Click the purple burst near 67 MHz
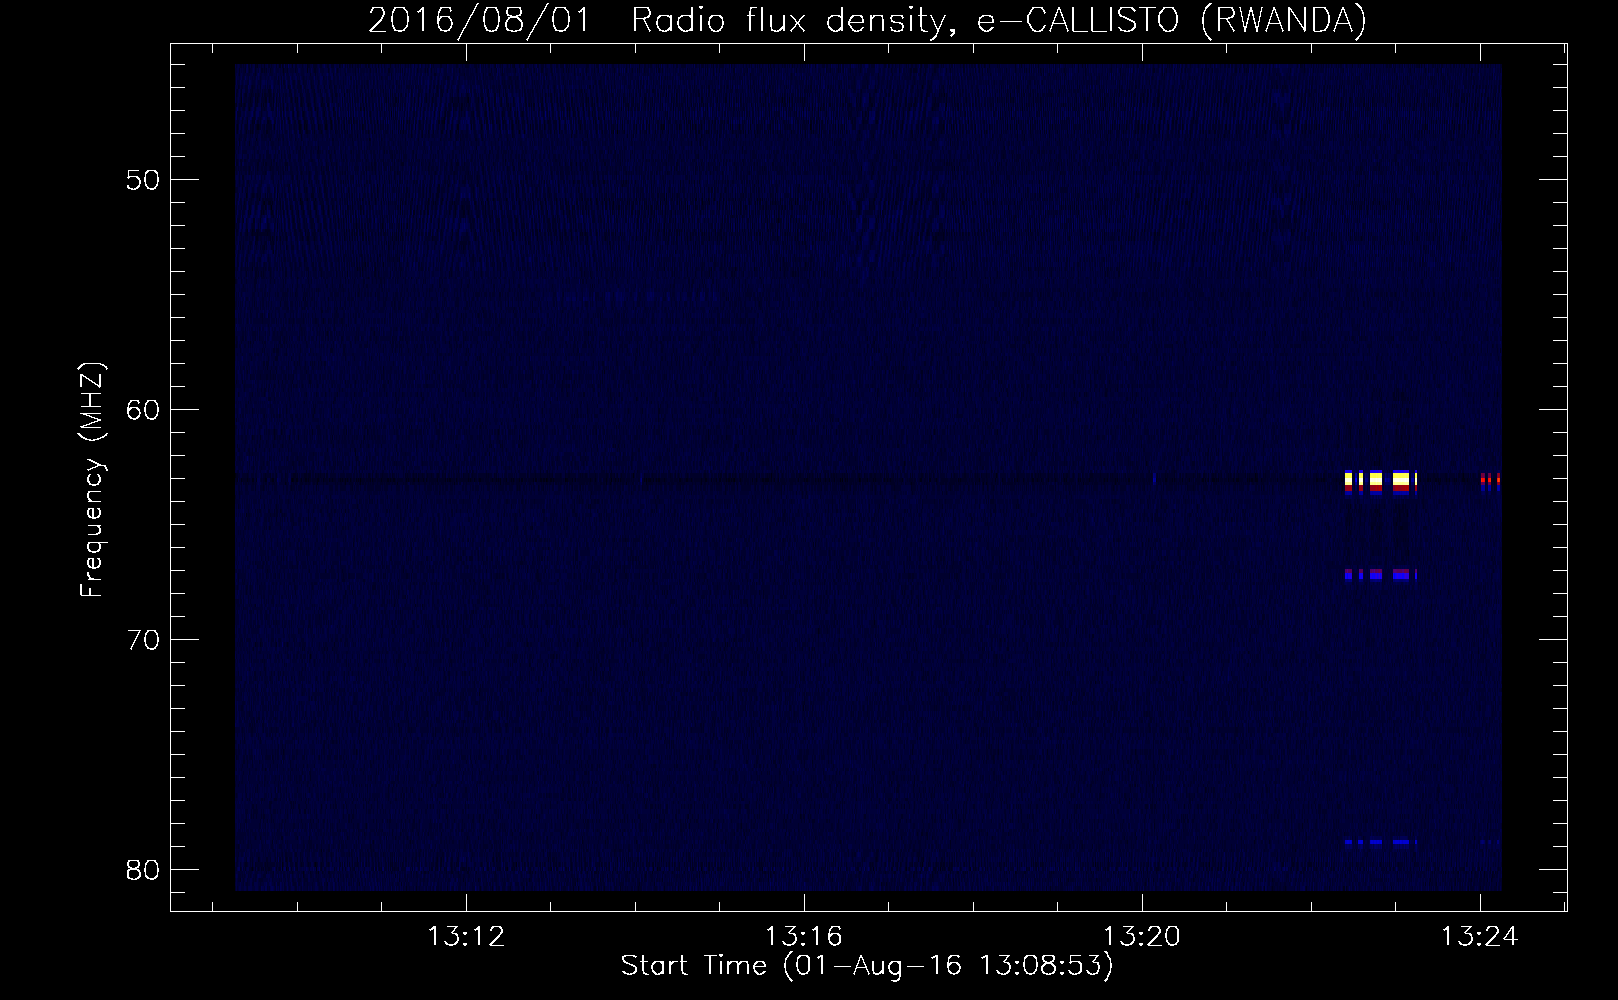This screenshot has height=1000, width=1618. 1381,575
